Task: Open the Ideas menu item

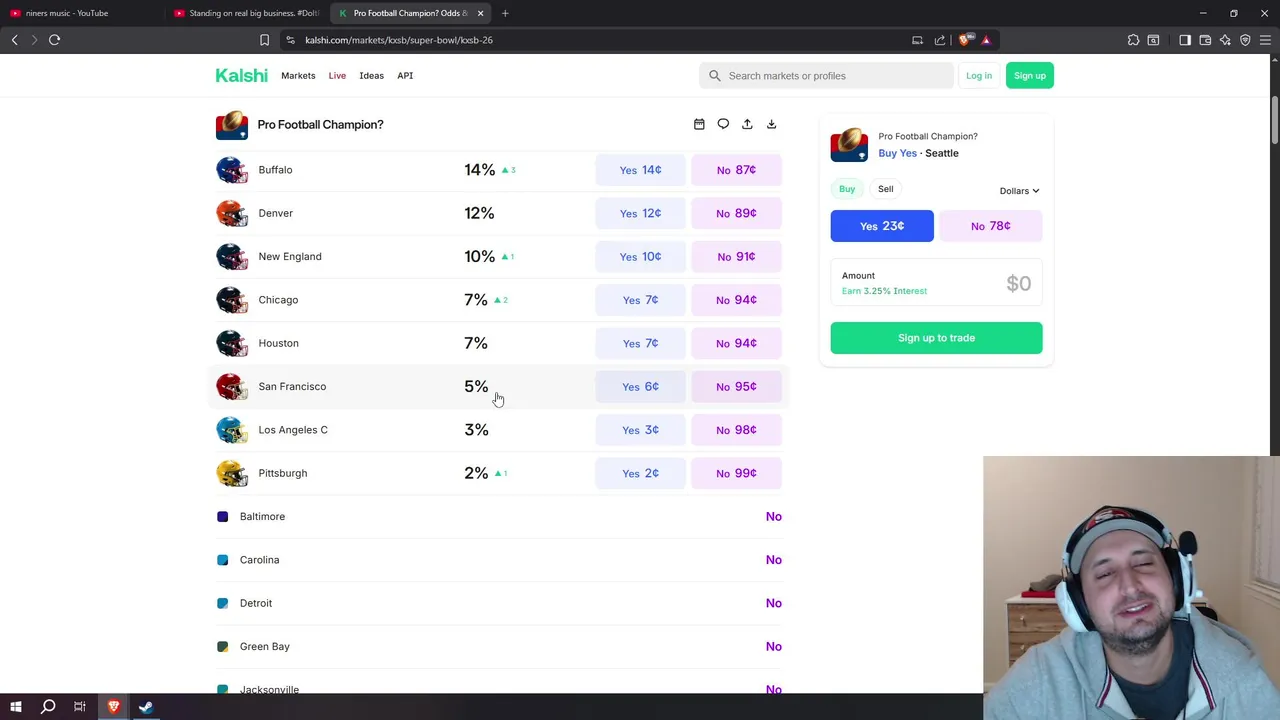Action: coord(371,76)
